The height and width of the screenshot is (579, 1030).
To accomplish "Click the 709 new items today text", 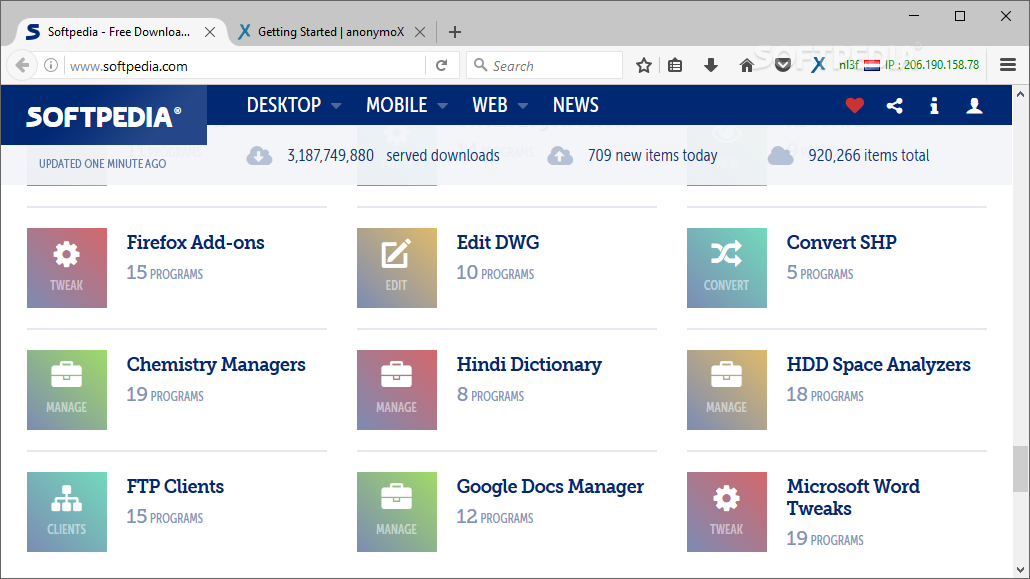I will (x=652, y=156).
